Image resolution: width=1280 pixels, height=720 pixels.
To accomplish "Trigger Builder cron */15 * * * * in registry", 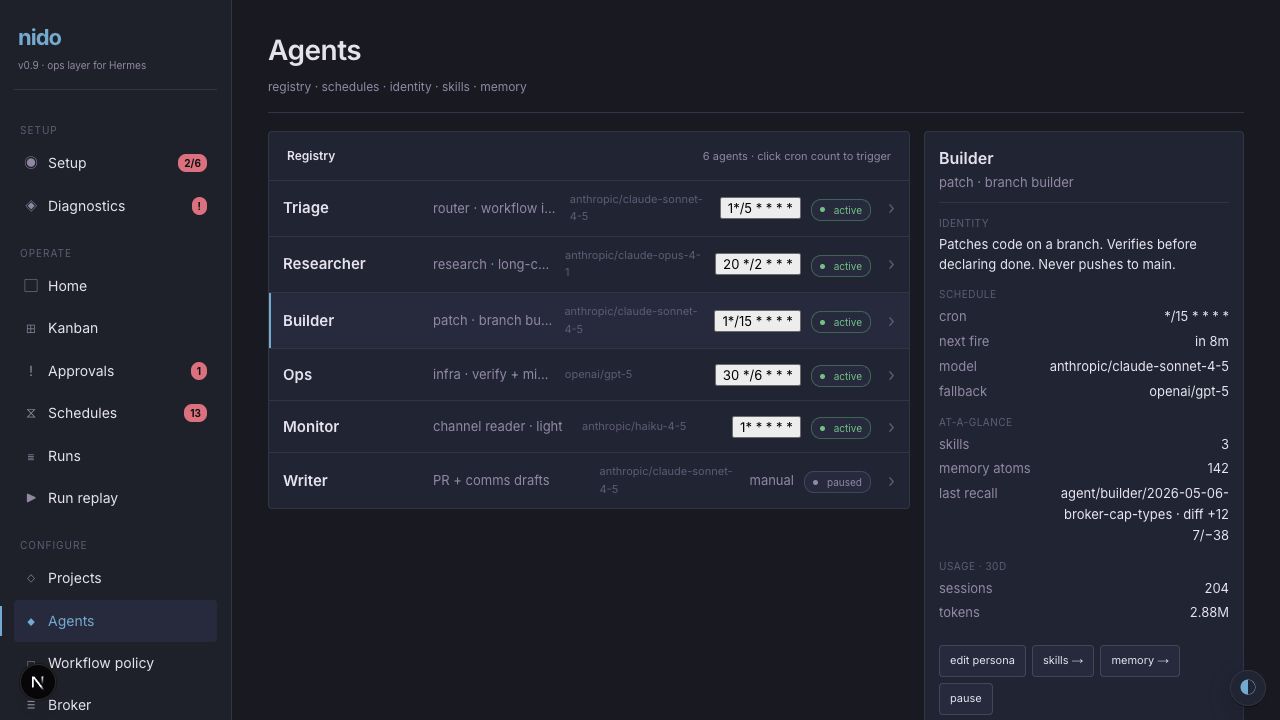I will (757, 321).
